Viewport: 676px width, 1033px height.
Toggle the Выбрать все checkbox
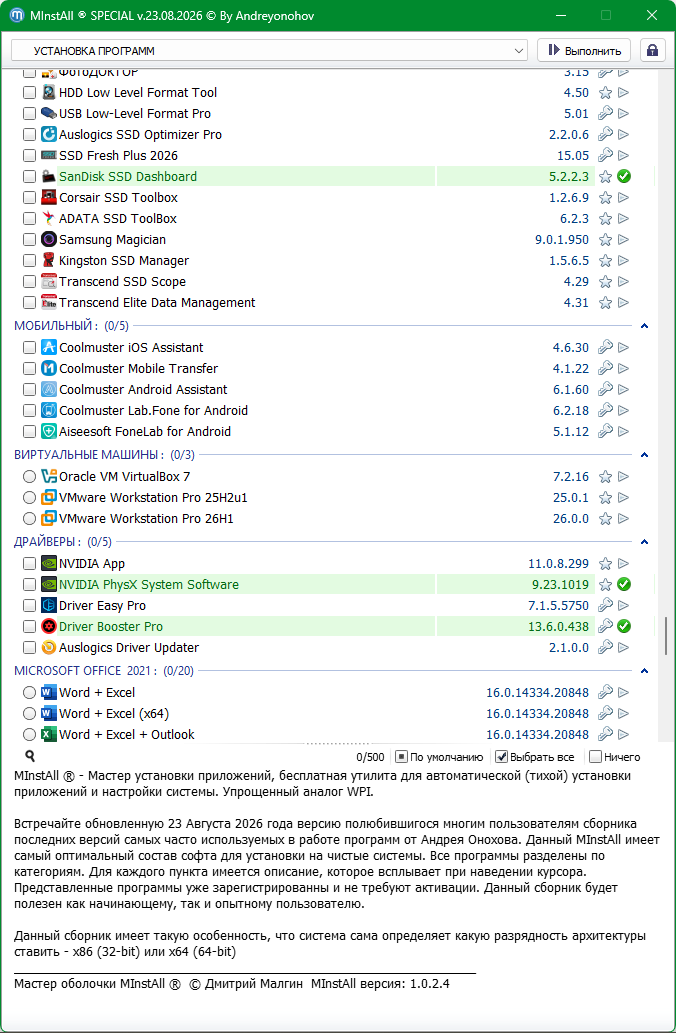coord(501,757)
